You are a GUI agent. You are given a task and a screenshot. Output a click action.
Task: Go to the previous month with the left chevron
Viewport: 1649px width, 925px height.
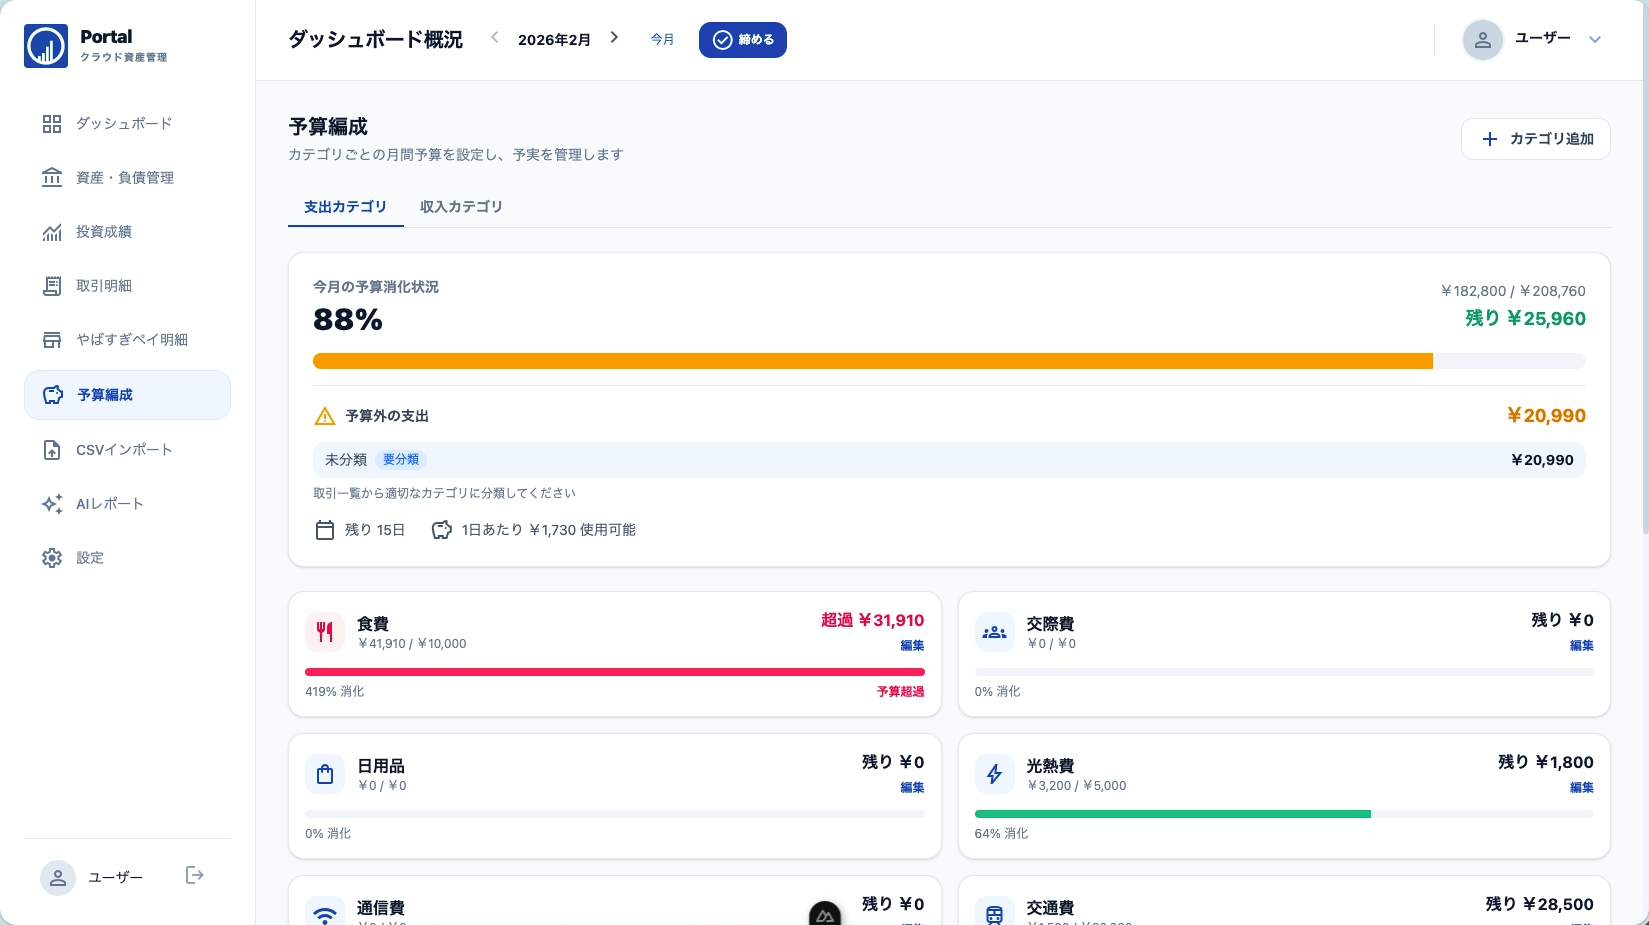[494, 38]
